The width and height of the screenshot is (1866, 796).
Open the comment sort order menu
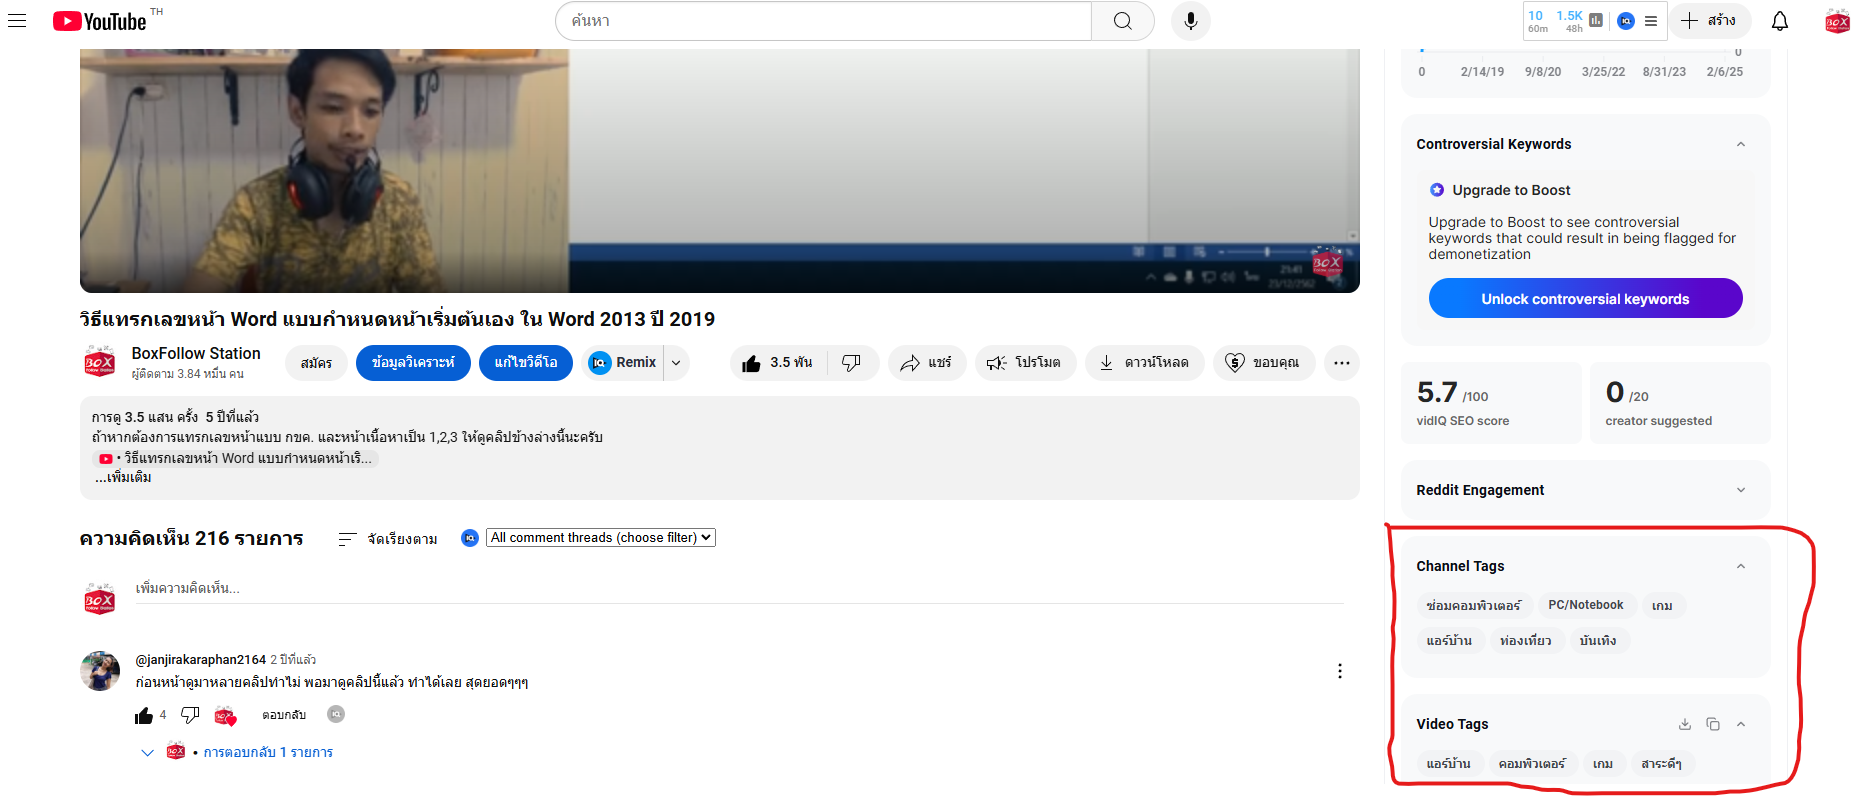(388, 539)
